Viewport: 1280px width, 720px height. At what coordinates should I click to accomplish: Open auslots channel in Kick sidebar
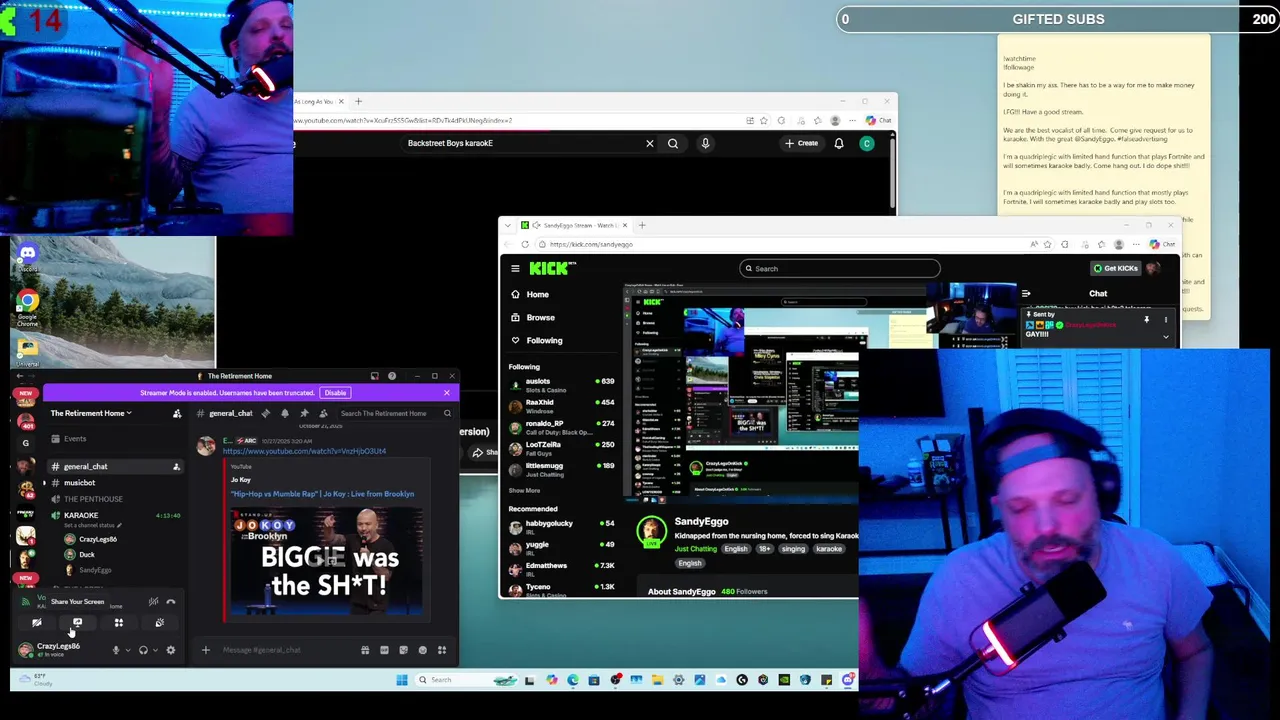[x=561, y=383]
